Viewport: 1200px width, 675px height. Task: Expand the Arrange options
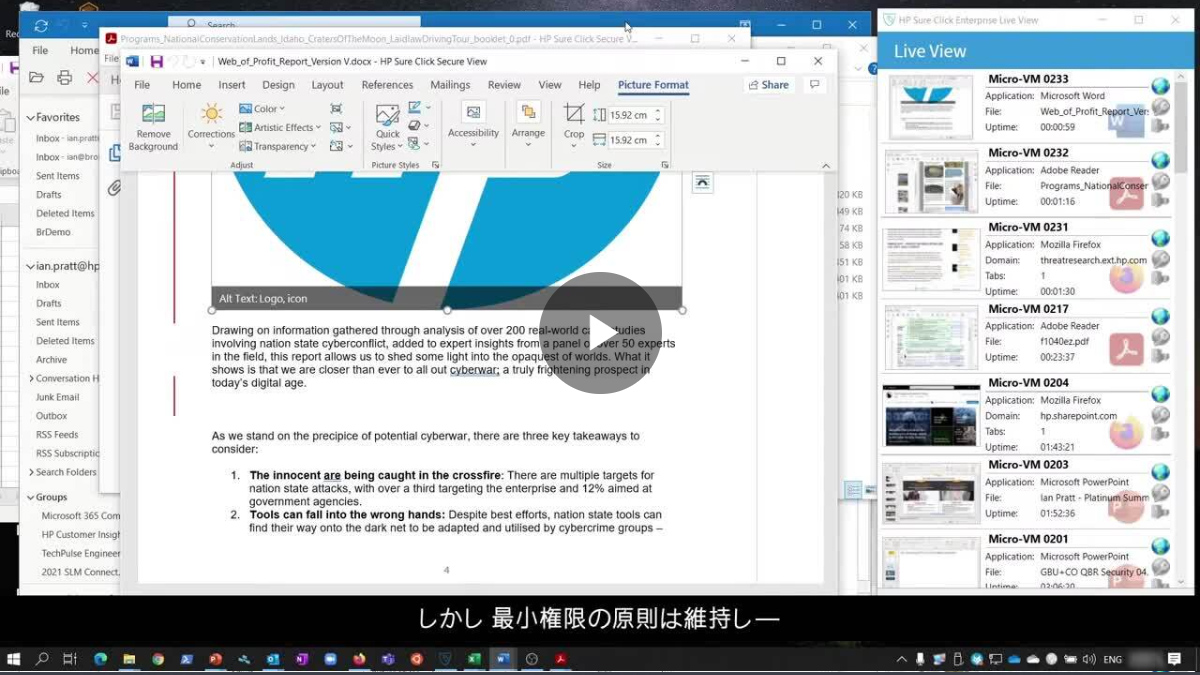click(528, 125)
